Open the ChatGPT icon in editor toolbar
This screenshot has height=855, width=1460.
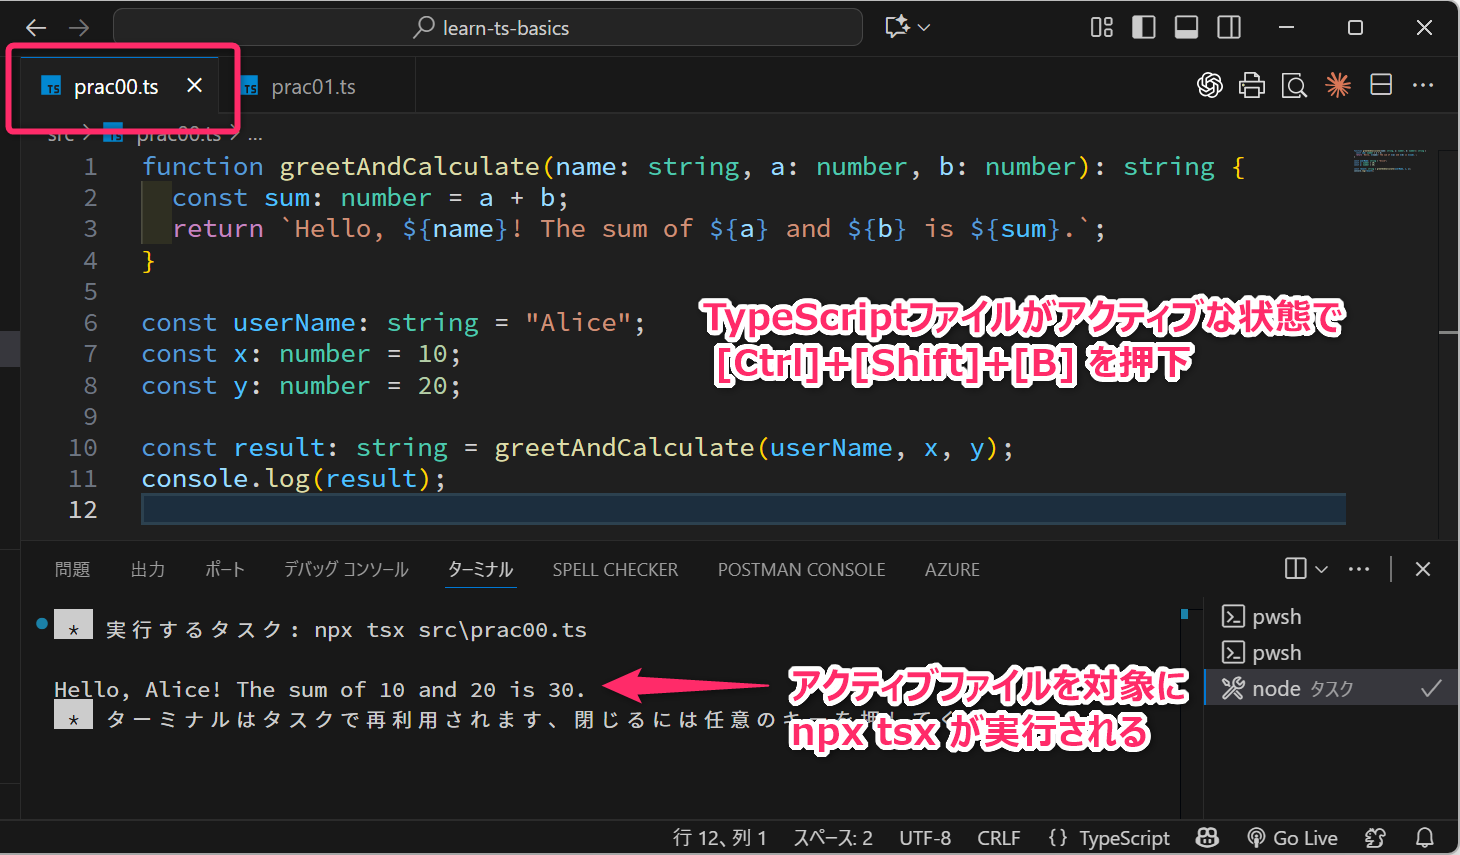1209,86
